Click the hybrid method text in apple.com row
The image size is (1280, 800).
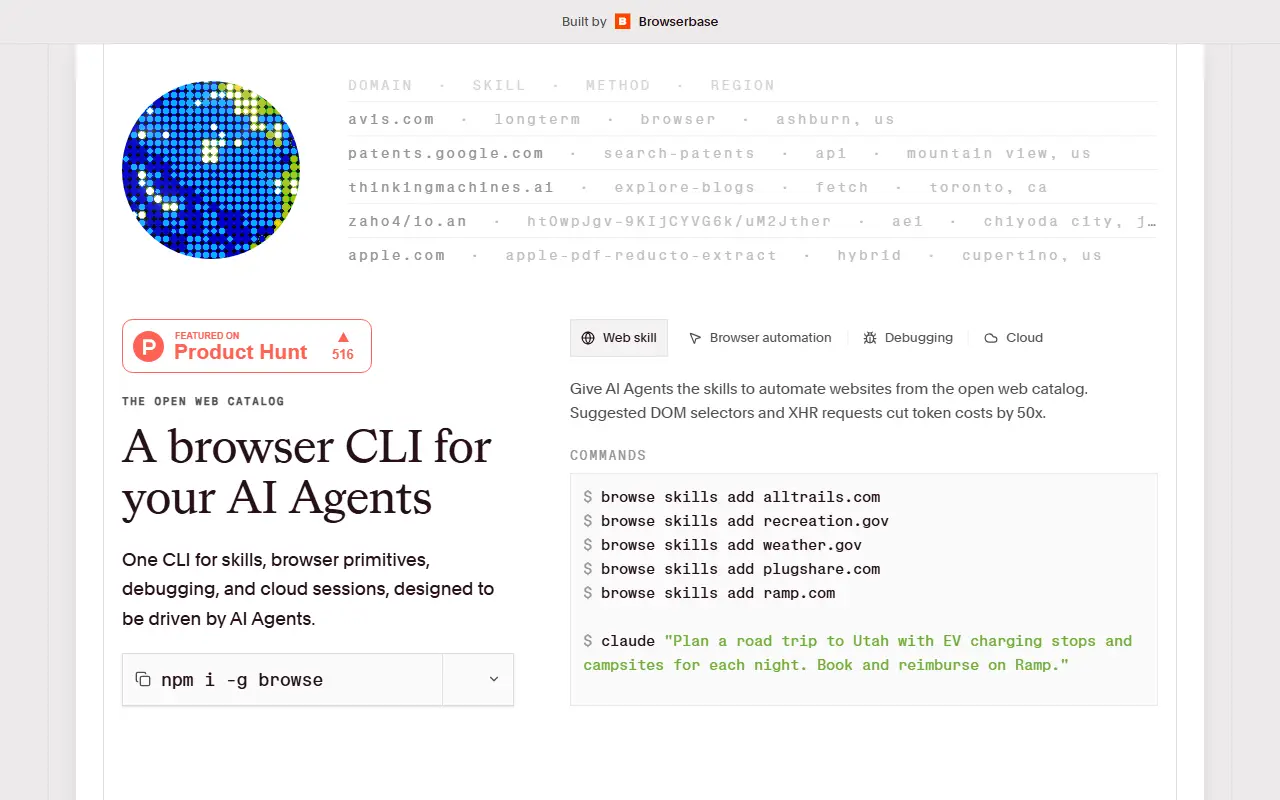[869, 255]
